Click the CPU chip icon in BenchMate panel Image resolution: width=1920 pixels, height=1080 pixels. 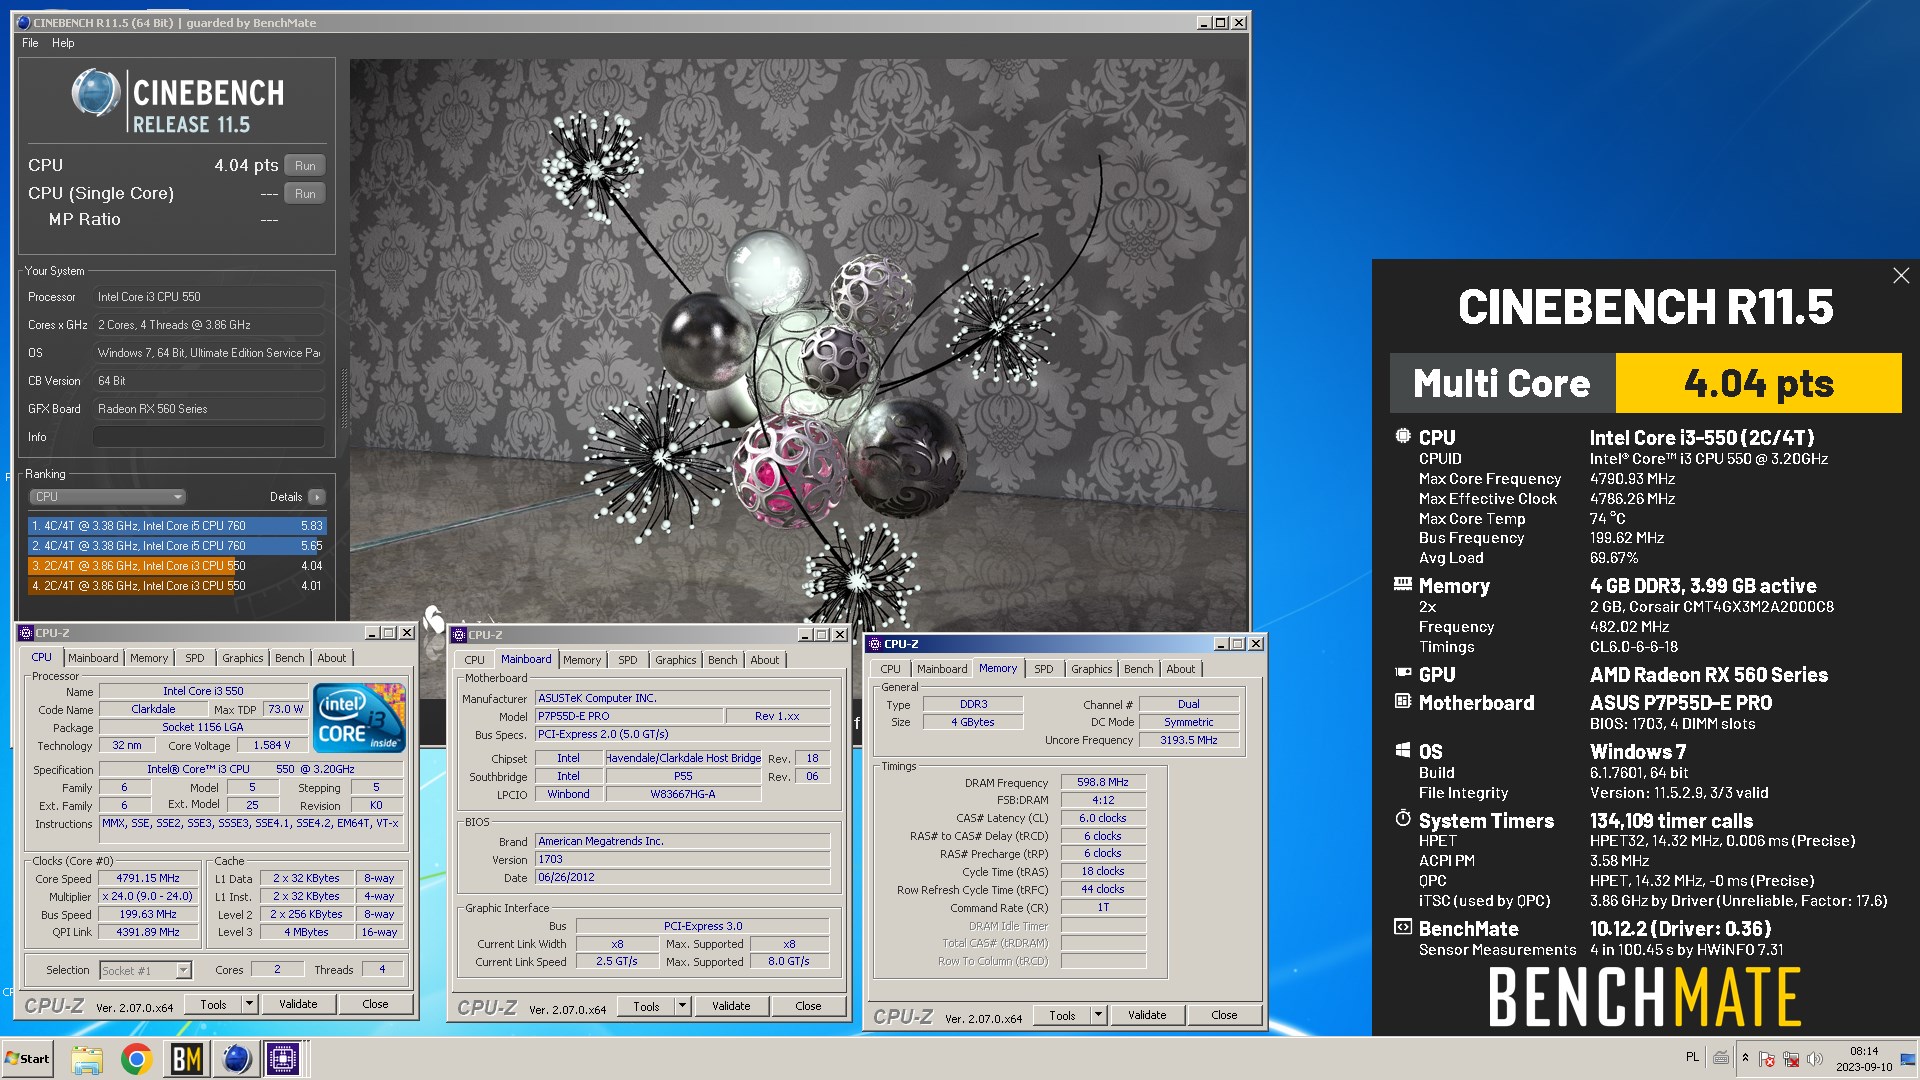1403,436
